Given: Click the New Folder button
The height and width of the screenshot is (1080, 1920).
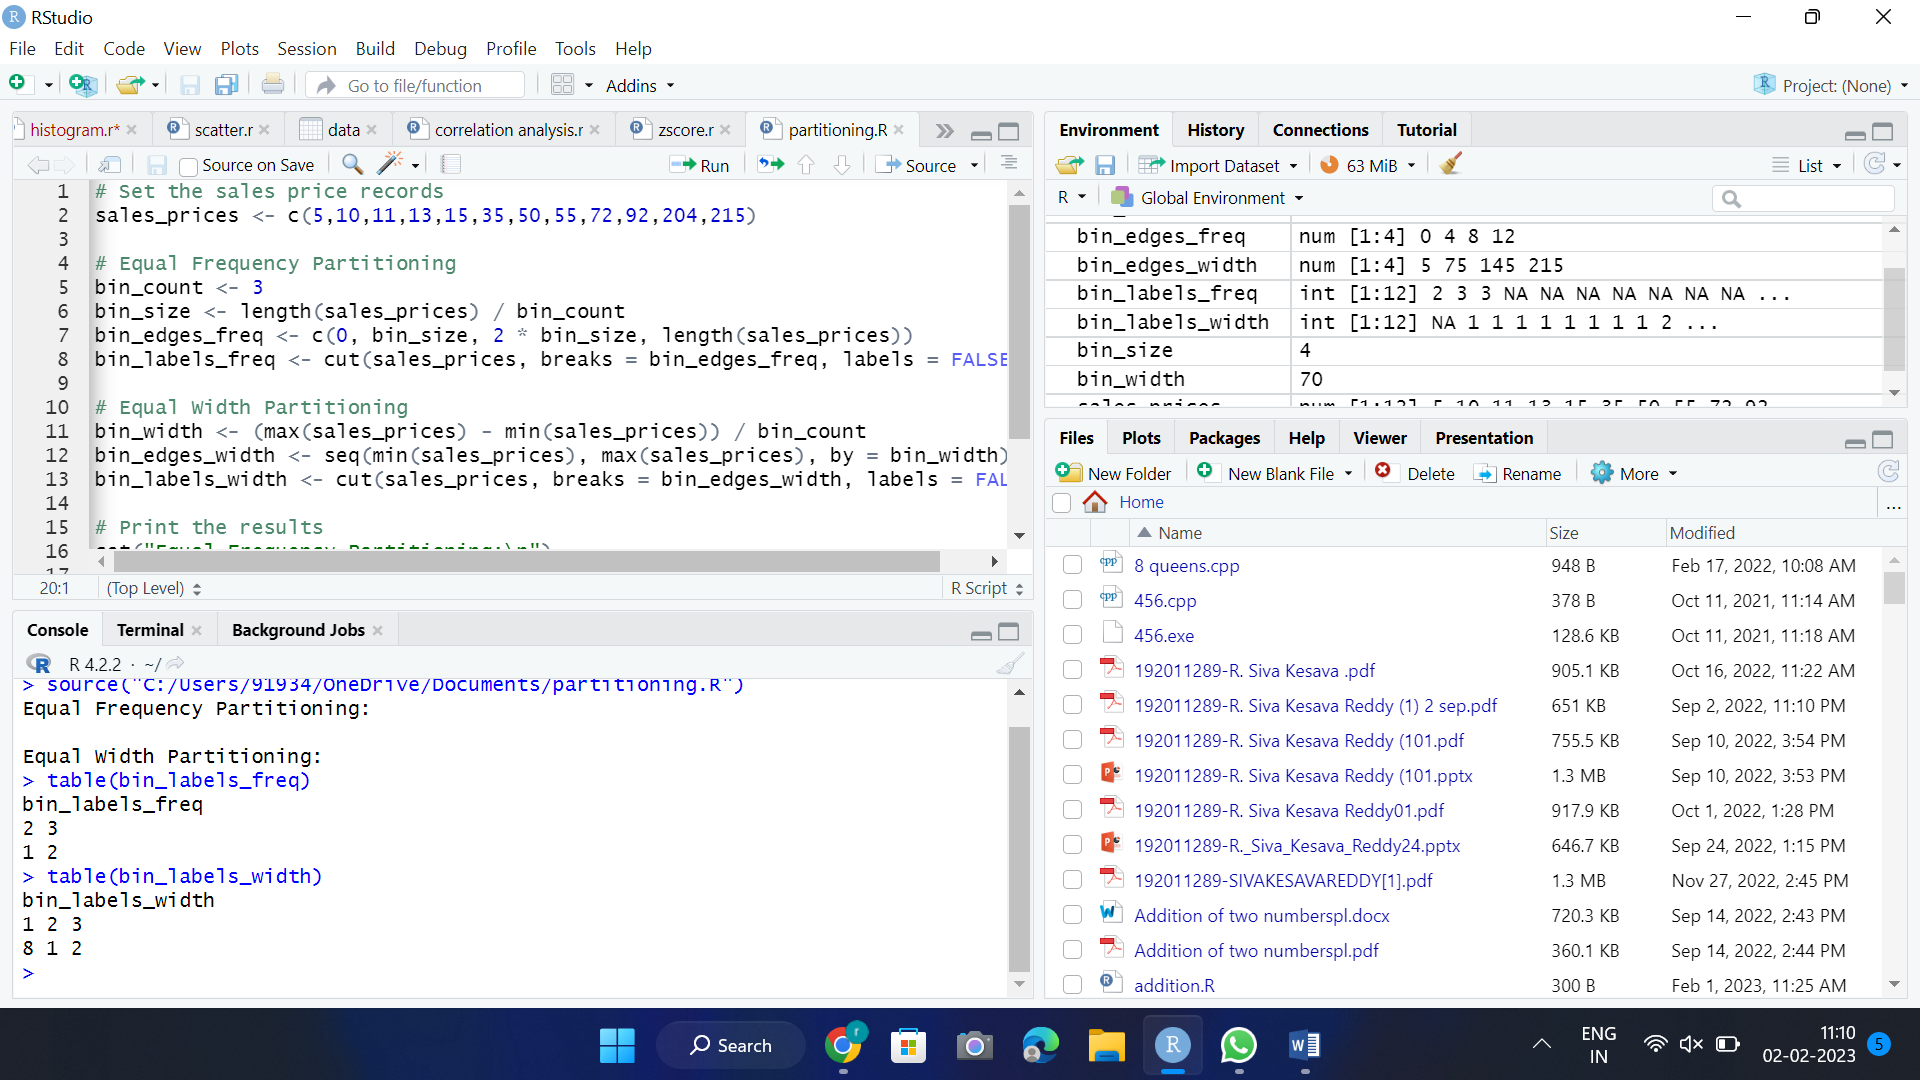Looking at the screenshot, I should tap(1113, 473).
